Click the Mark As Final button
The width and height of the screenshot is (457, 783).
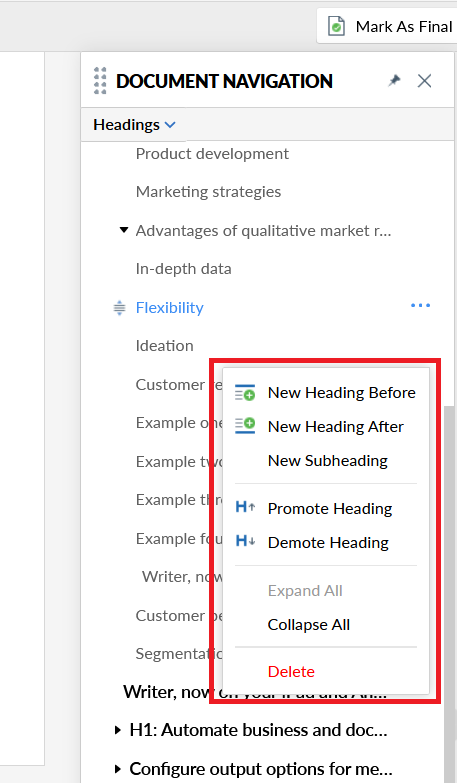click(390, 26)
